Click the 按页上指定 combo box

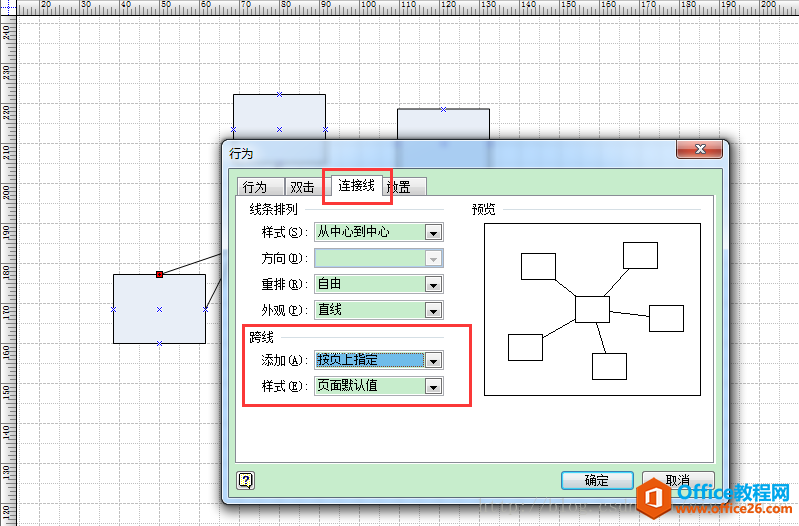pyautogui.click(x=379, y=360)
